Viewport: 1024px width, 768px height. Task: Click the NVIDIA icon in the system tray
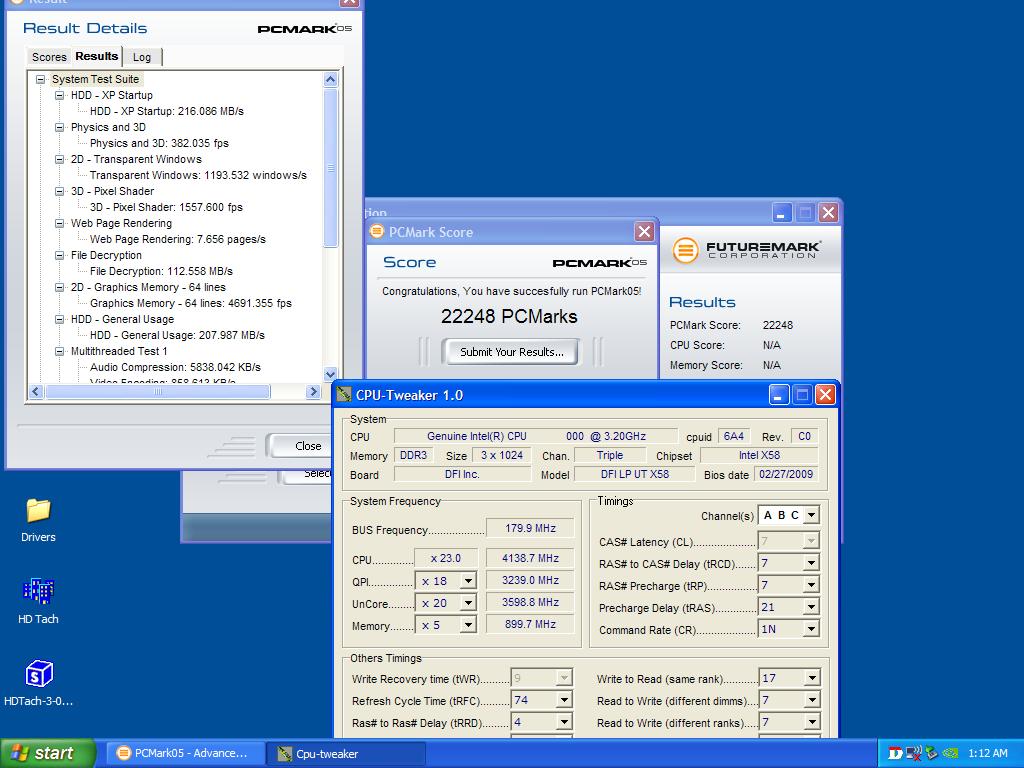tap(950, 753)
